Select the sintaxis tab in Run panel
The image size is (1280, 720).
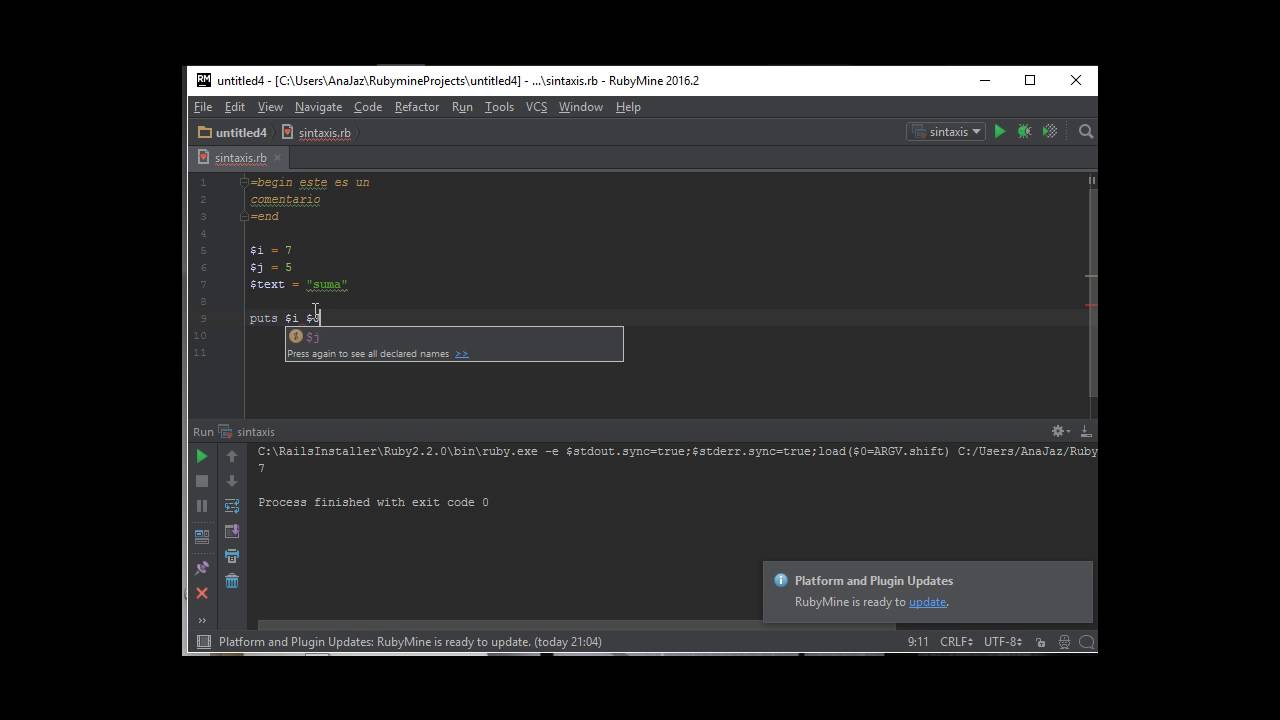tap(247, 432)
